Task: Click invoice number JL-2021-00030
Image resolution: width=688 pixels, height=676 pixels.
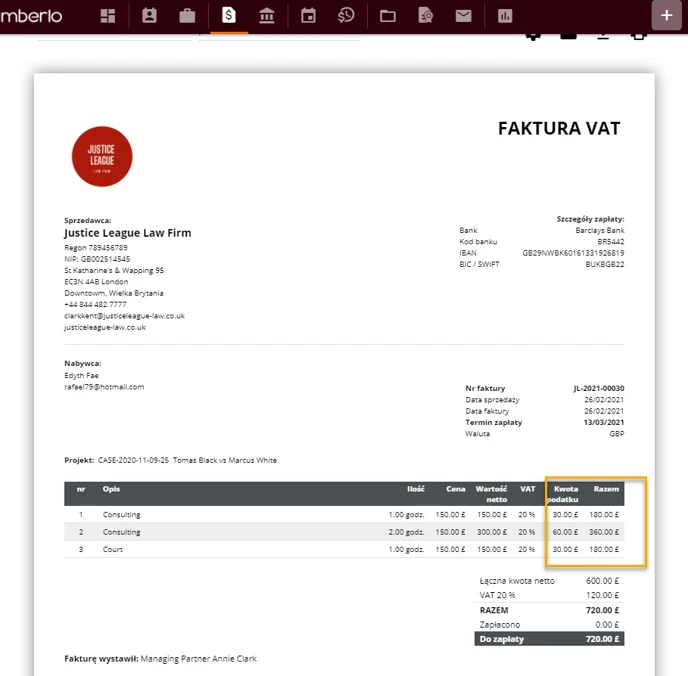Action: pyautogui.click(x=599, y=388)
